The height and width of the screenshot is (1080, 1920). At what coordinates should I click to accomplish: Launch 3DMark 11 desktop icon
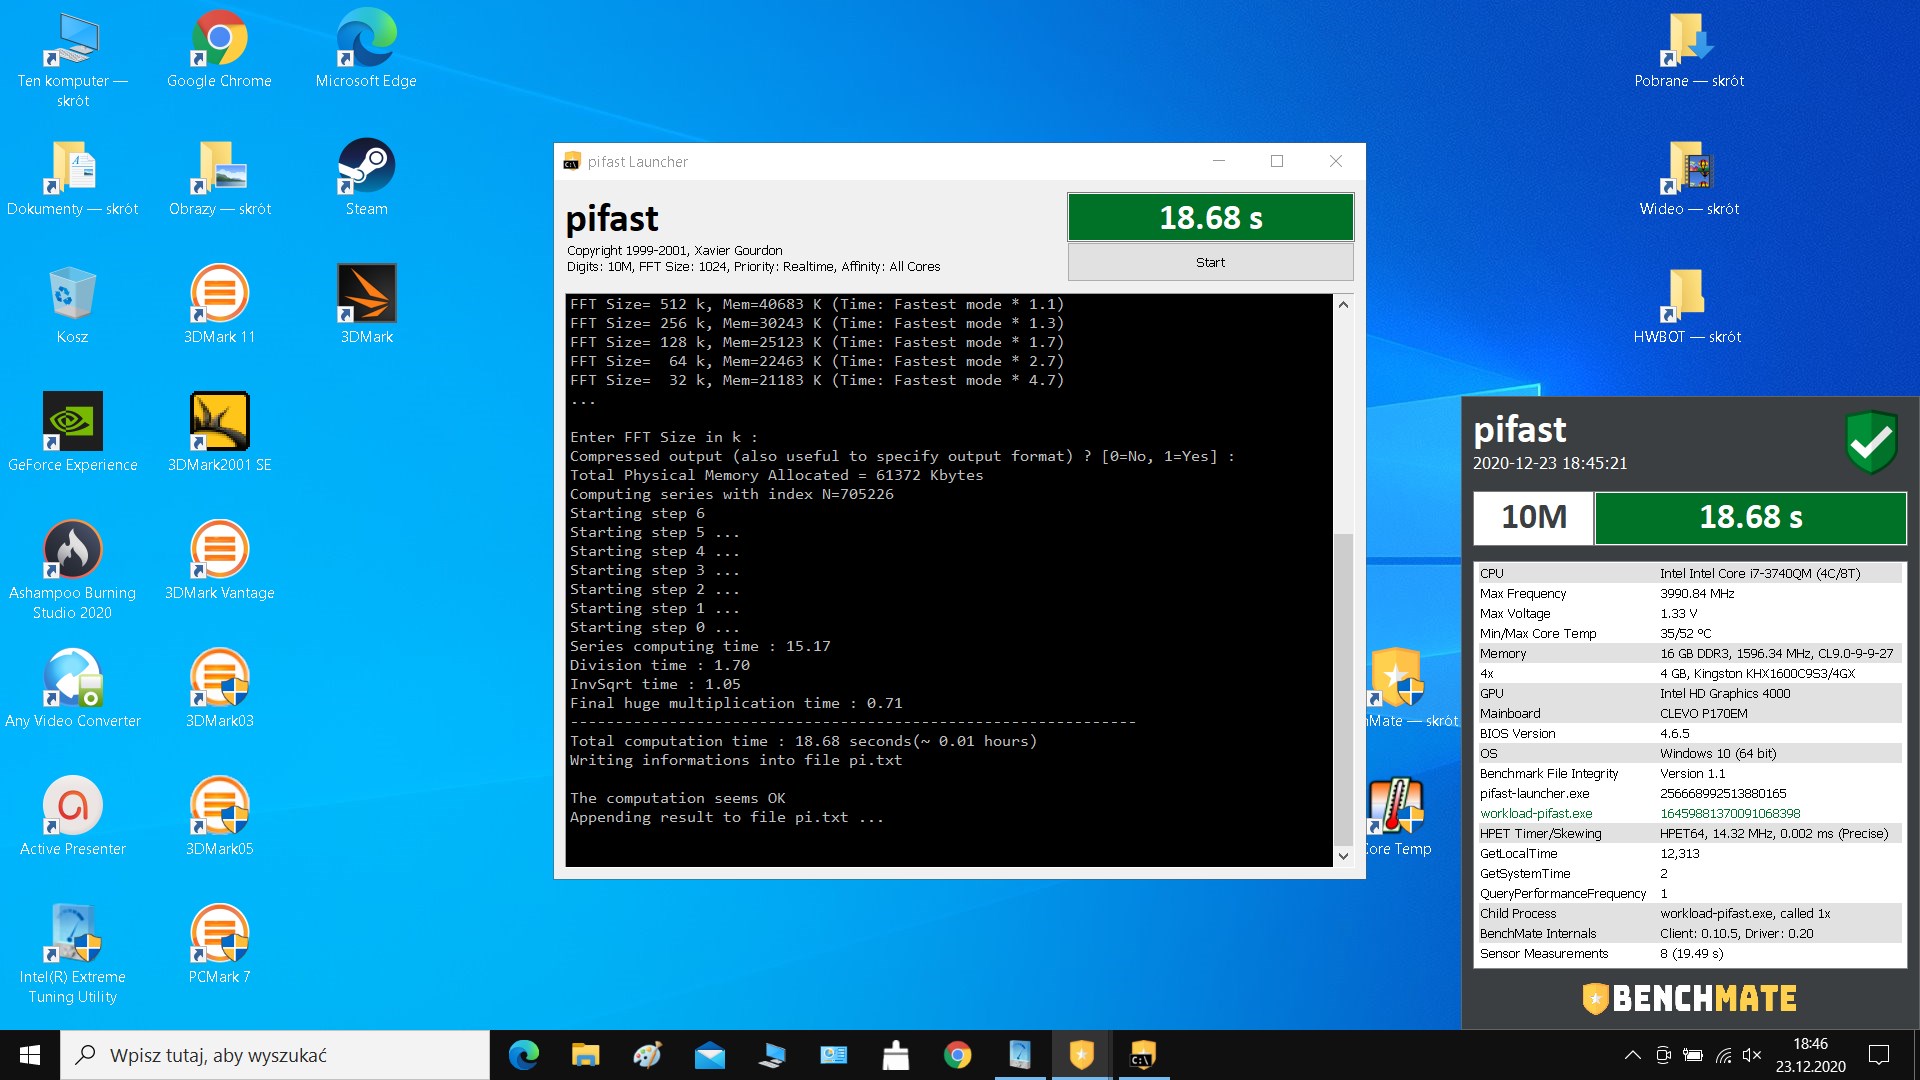[x=219, y=306]
